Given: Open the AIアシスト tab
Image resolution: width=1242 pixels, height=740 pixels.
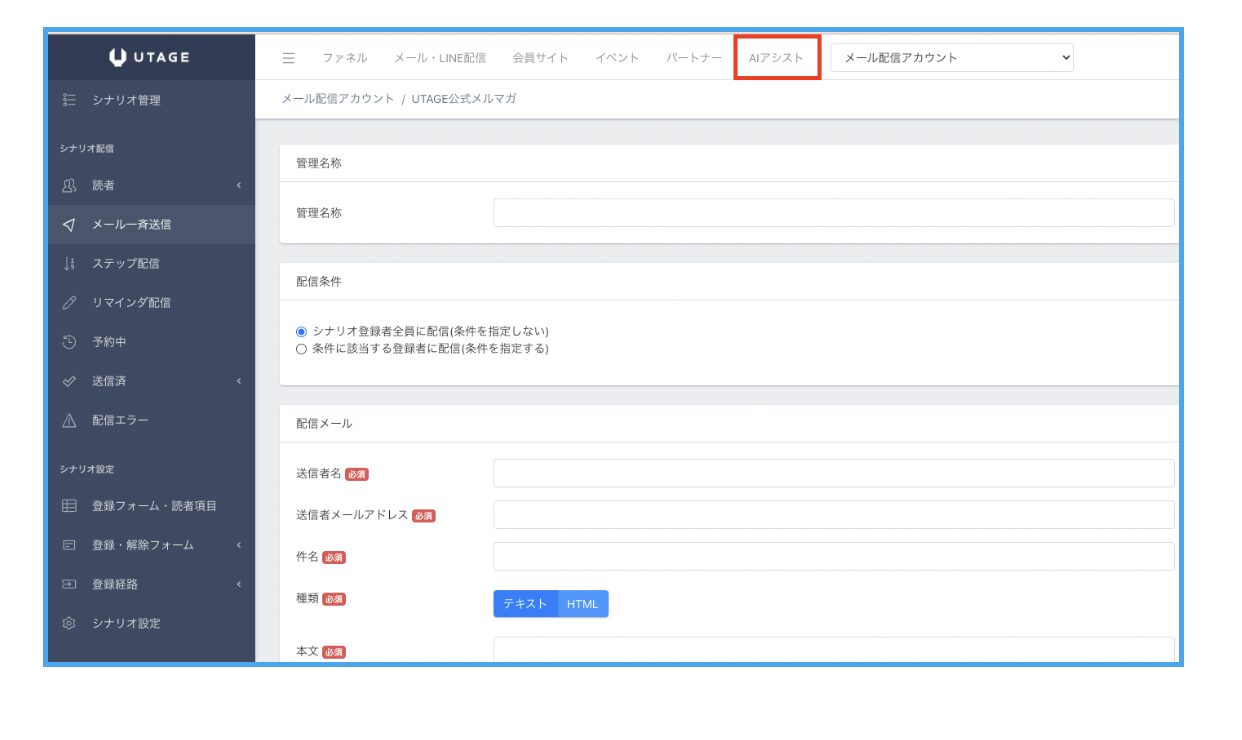Looking at the screenshot, I should (776, 58).
